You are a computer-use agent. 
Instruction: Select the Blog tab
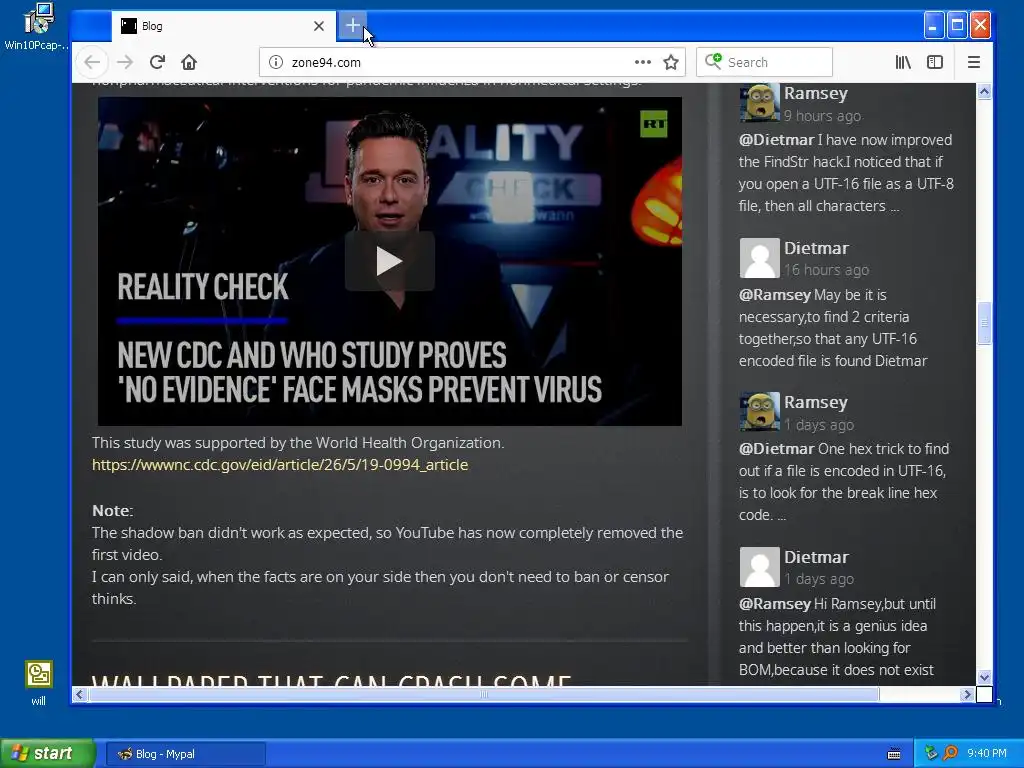(x=223, y=26)
